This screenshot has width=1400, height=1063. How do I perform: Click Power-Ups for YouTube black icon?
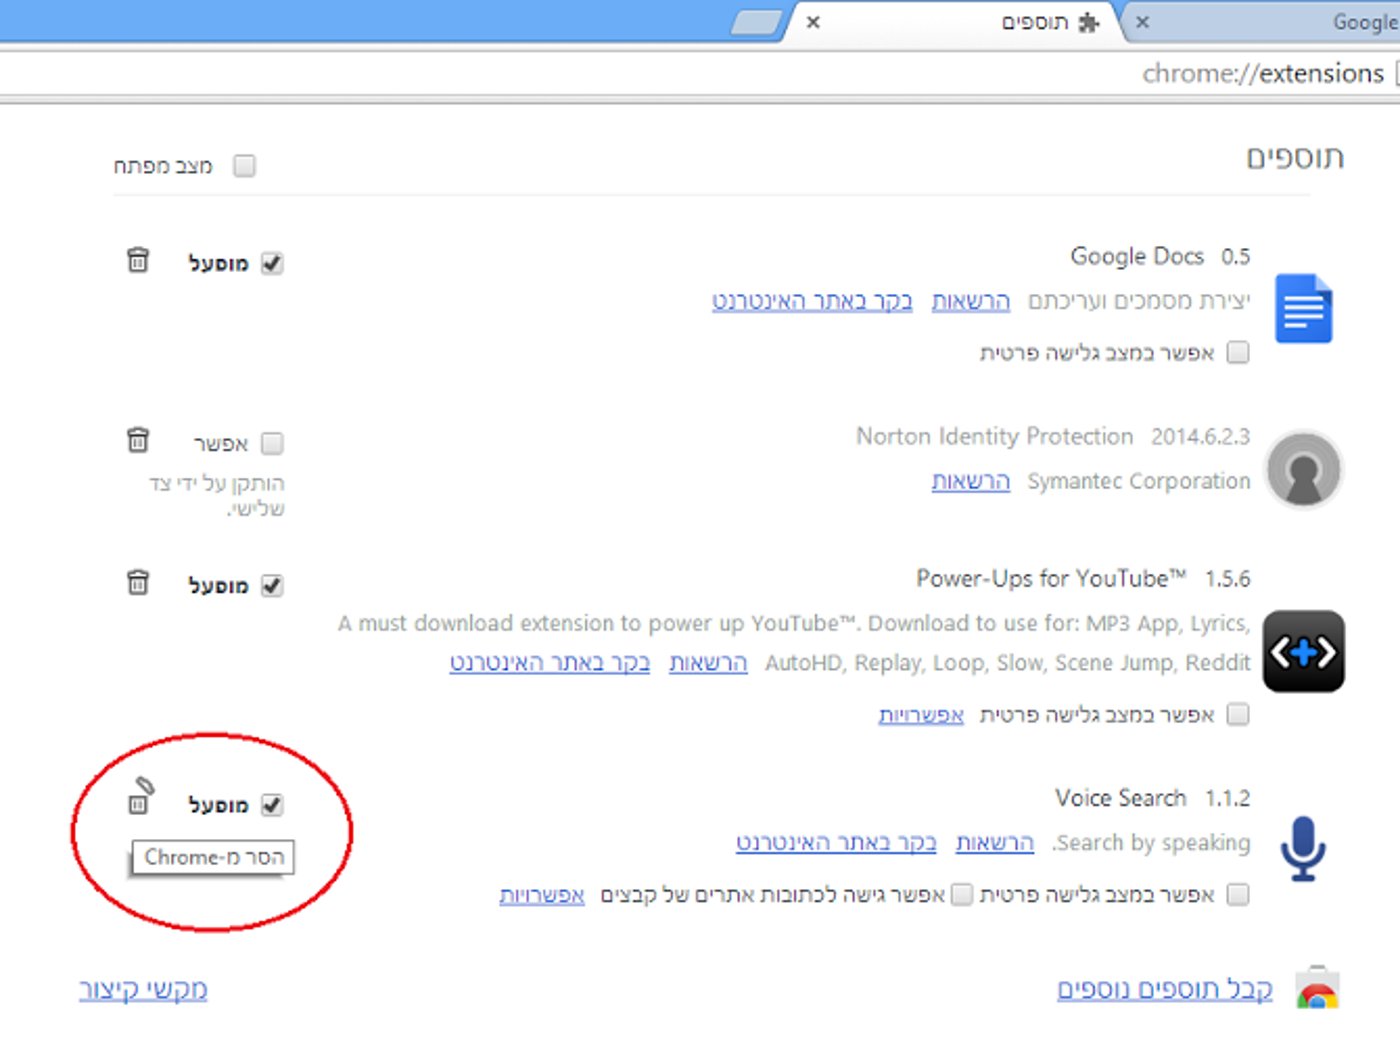pos(1303,652)
